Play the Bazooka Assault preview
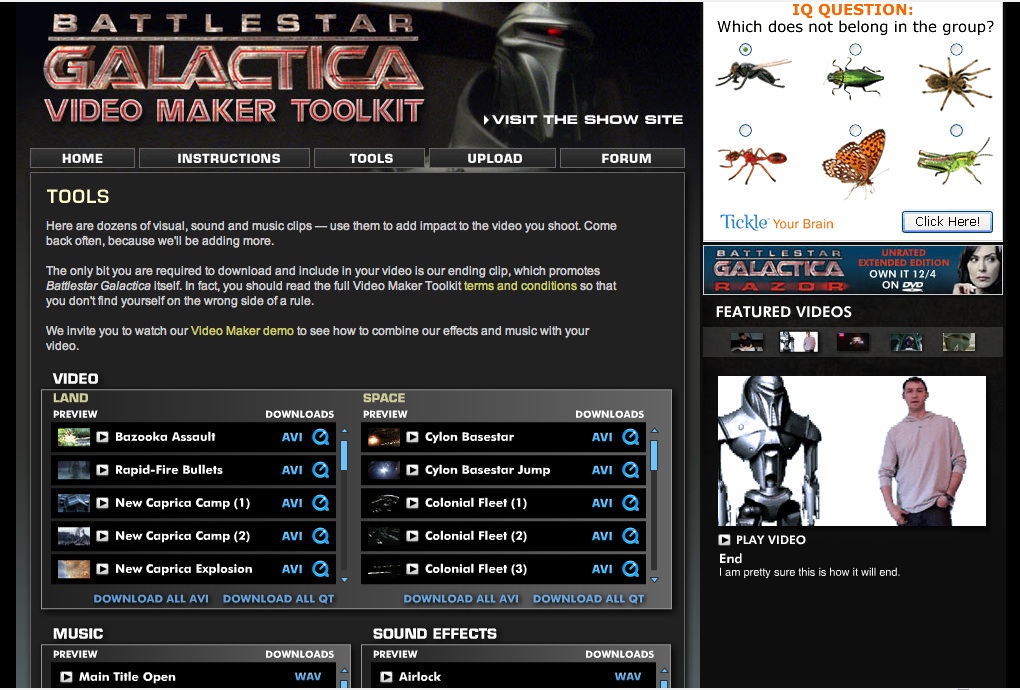This screenshot has width=1020, height=690. tap(102, 437)
